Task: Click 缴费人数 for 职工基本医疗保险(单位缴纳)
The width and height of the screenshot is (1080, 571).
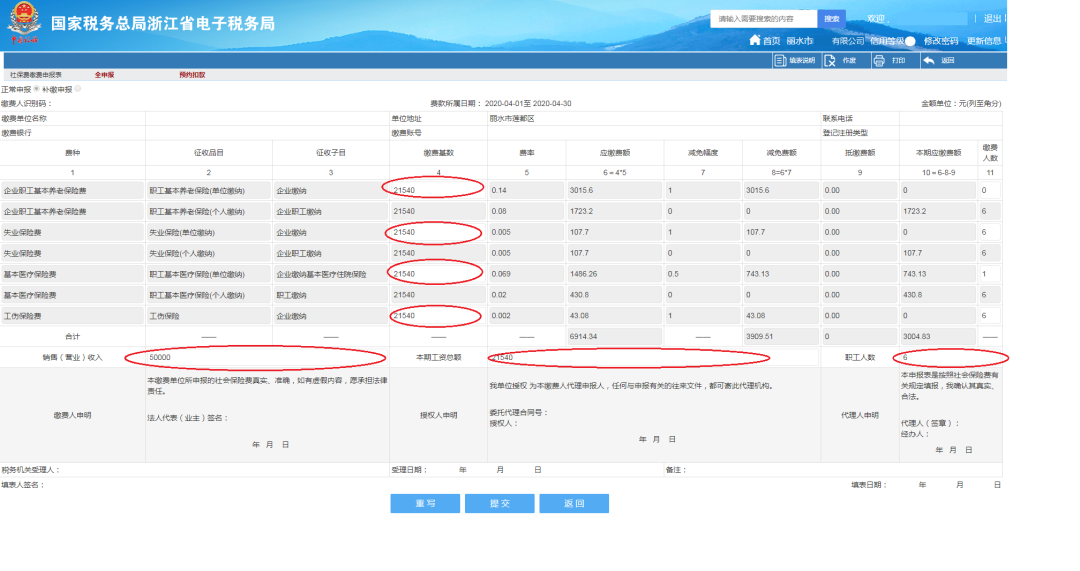Action: tap(990, 274)
